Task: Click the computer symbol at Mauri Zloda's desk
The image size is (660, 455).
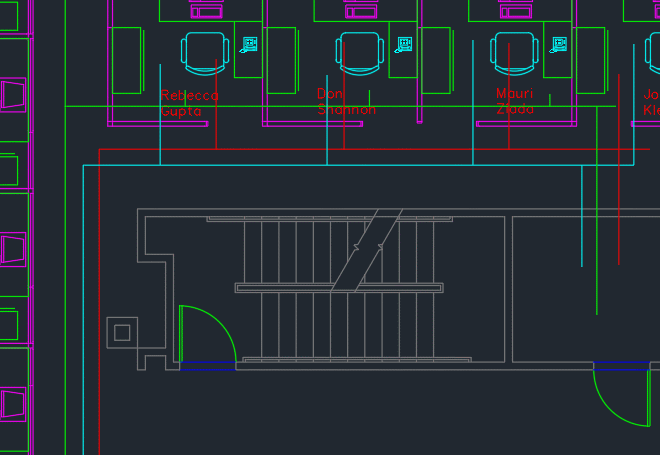Action: point(560,45)
